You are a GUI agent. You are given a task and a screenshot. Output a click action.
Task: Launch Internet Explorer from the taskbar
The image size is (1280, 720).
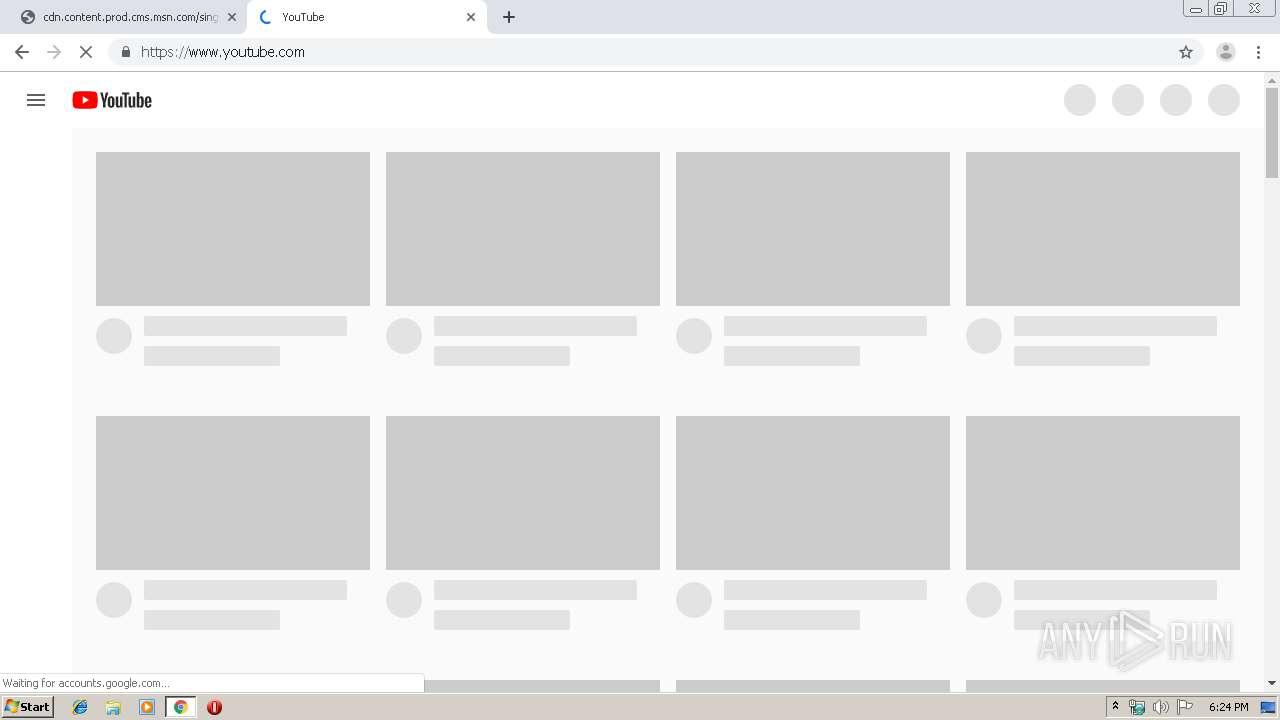(x=81, y=707)
